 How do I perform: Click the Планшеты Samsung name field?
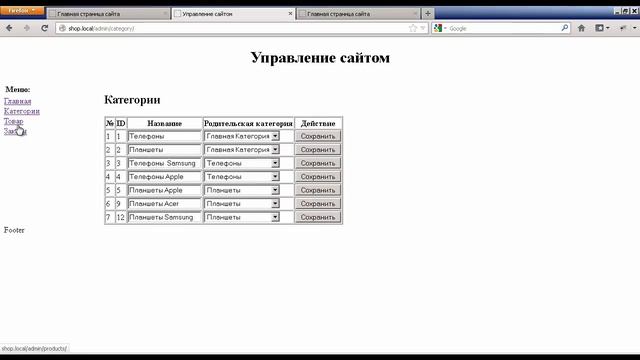165,217
